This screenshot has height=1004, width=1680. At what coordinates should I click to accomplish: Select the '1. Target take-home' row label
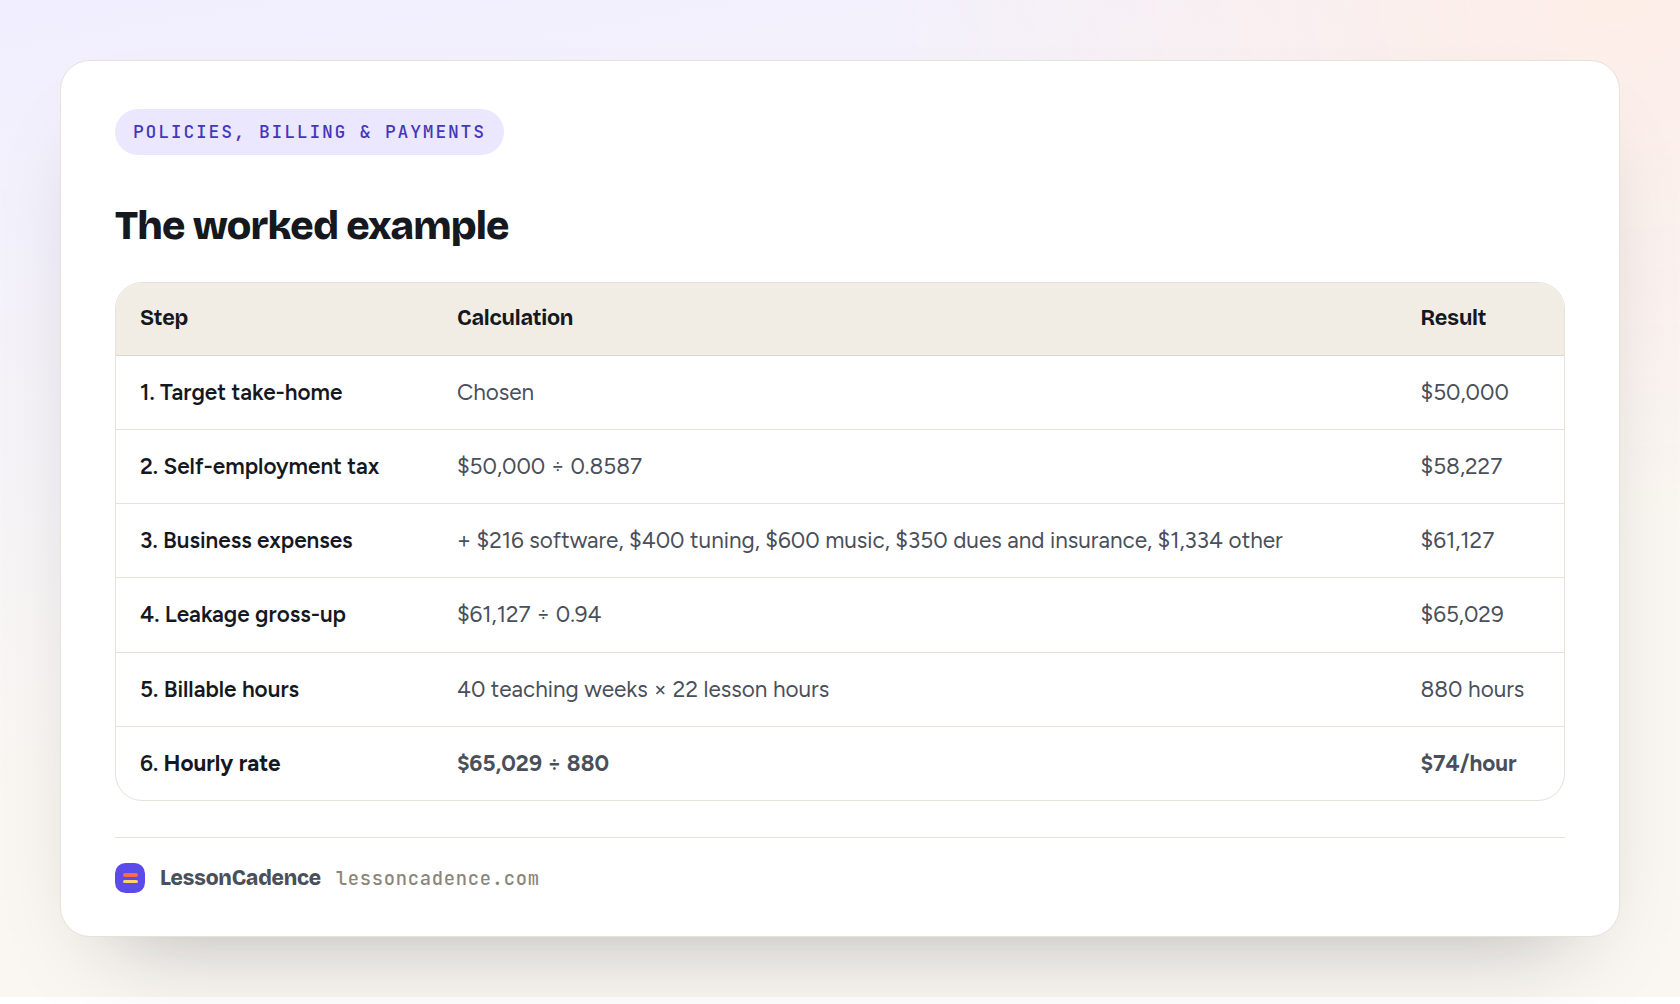(x=241, y=393)
